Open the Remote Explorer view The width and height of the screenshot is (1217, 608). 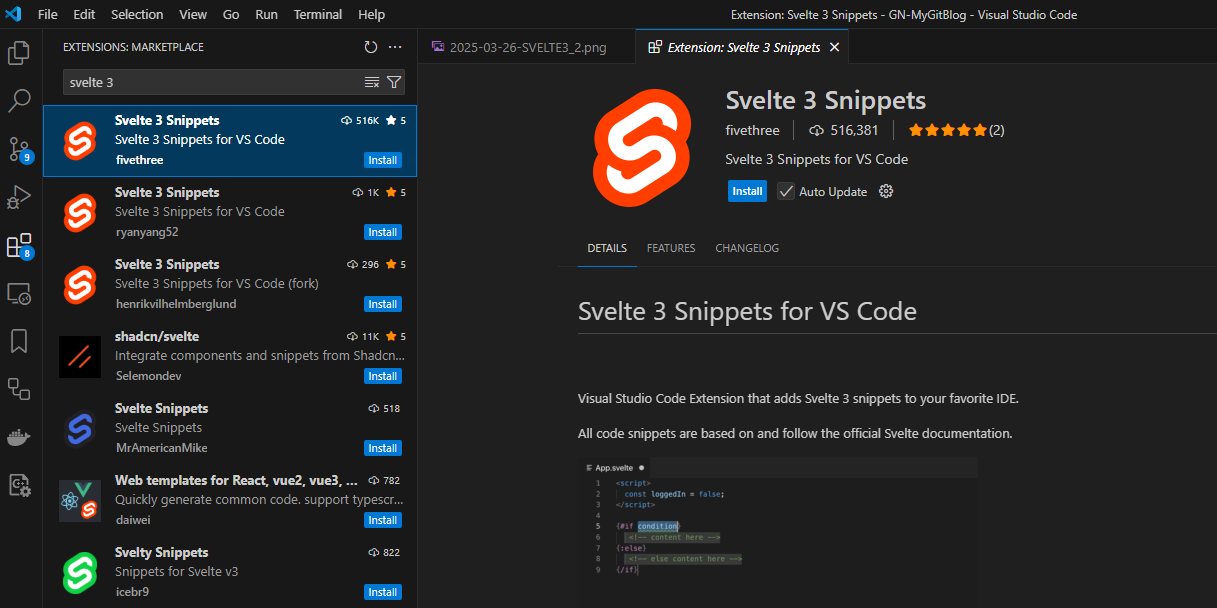(x=20, y=293)
